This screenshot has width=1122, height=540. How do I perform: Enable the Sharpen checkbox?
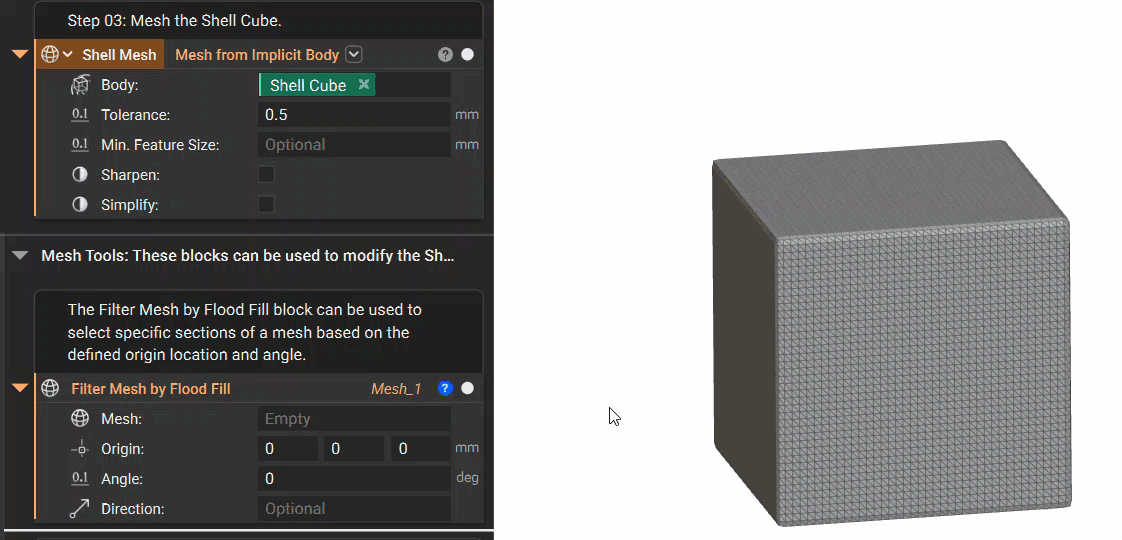pyautogui.click(x=266, y=175)
